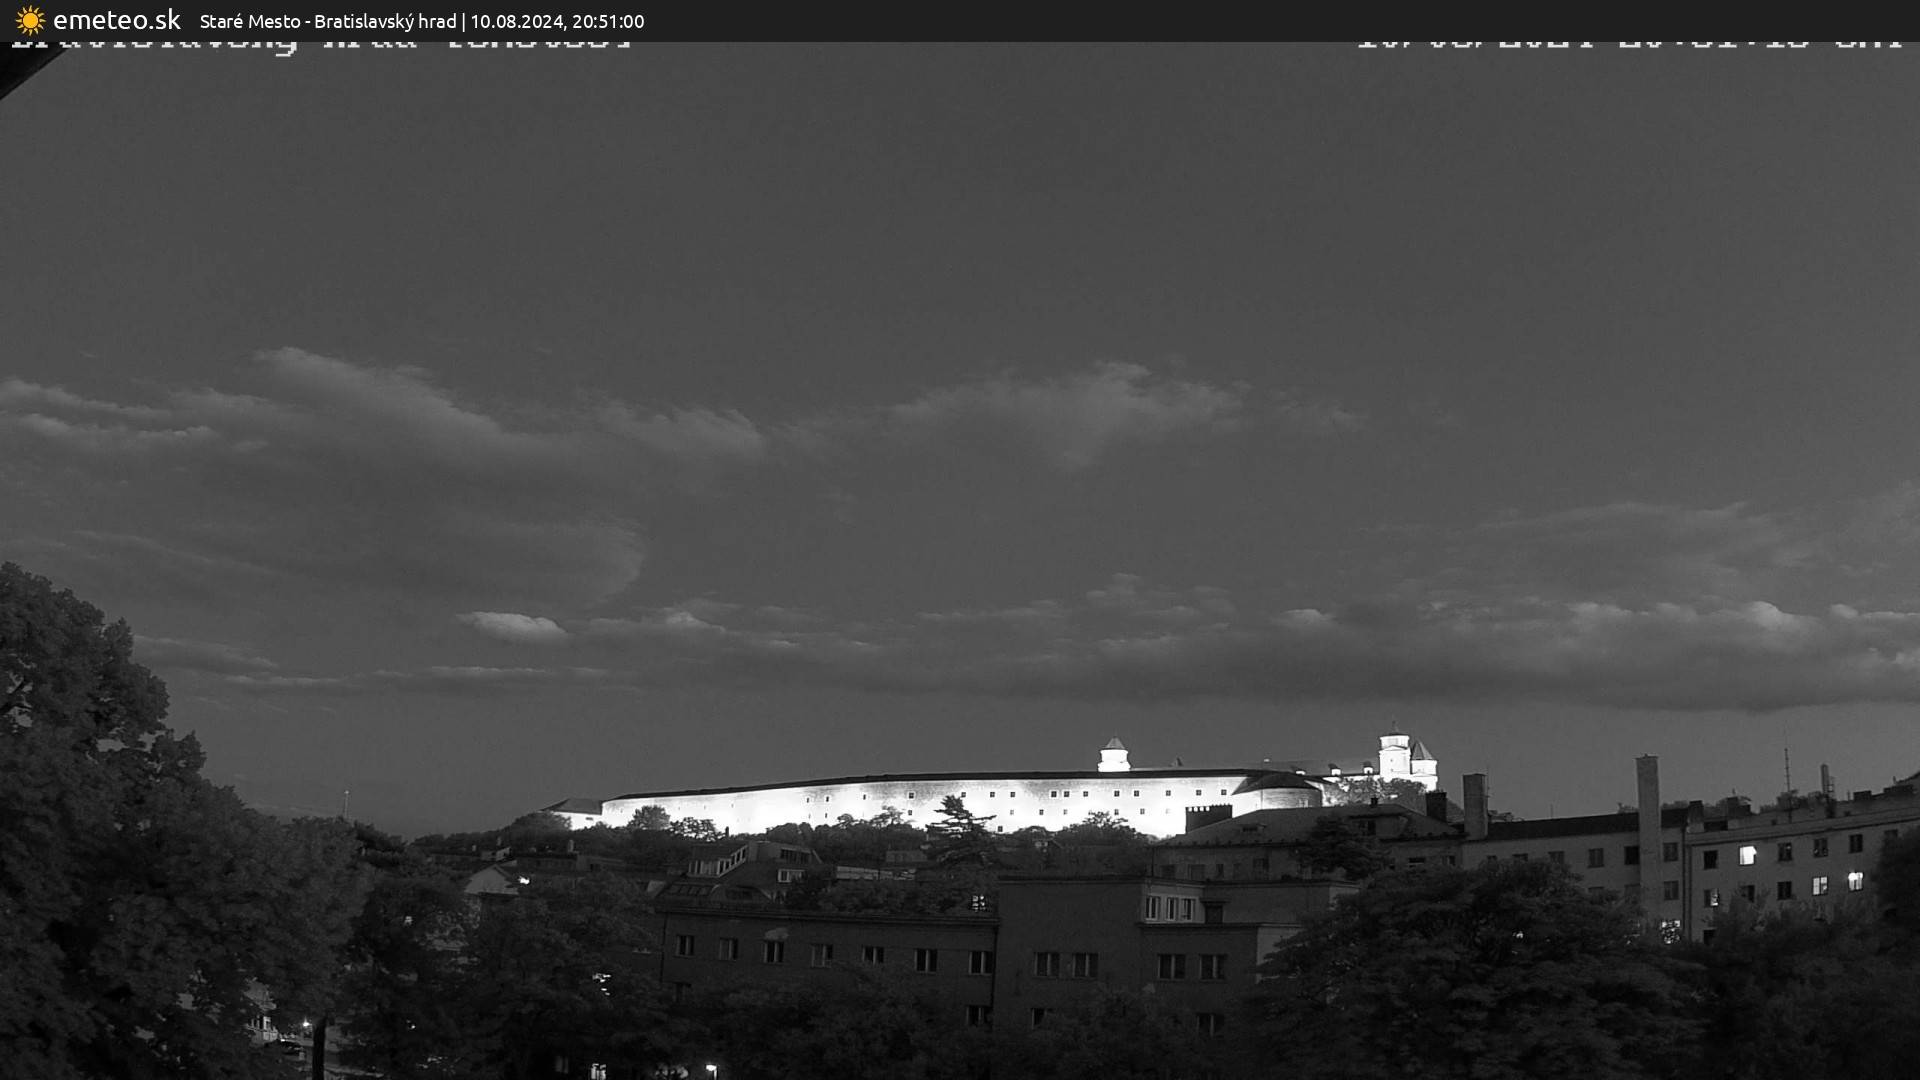Click the brightest lit window on right building
1920x1080 pixels.
tap(1747, 855)
